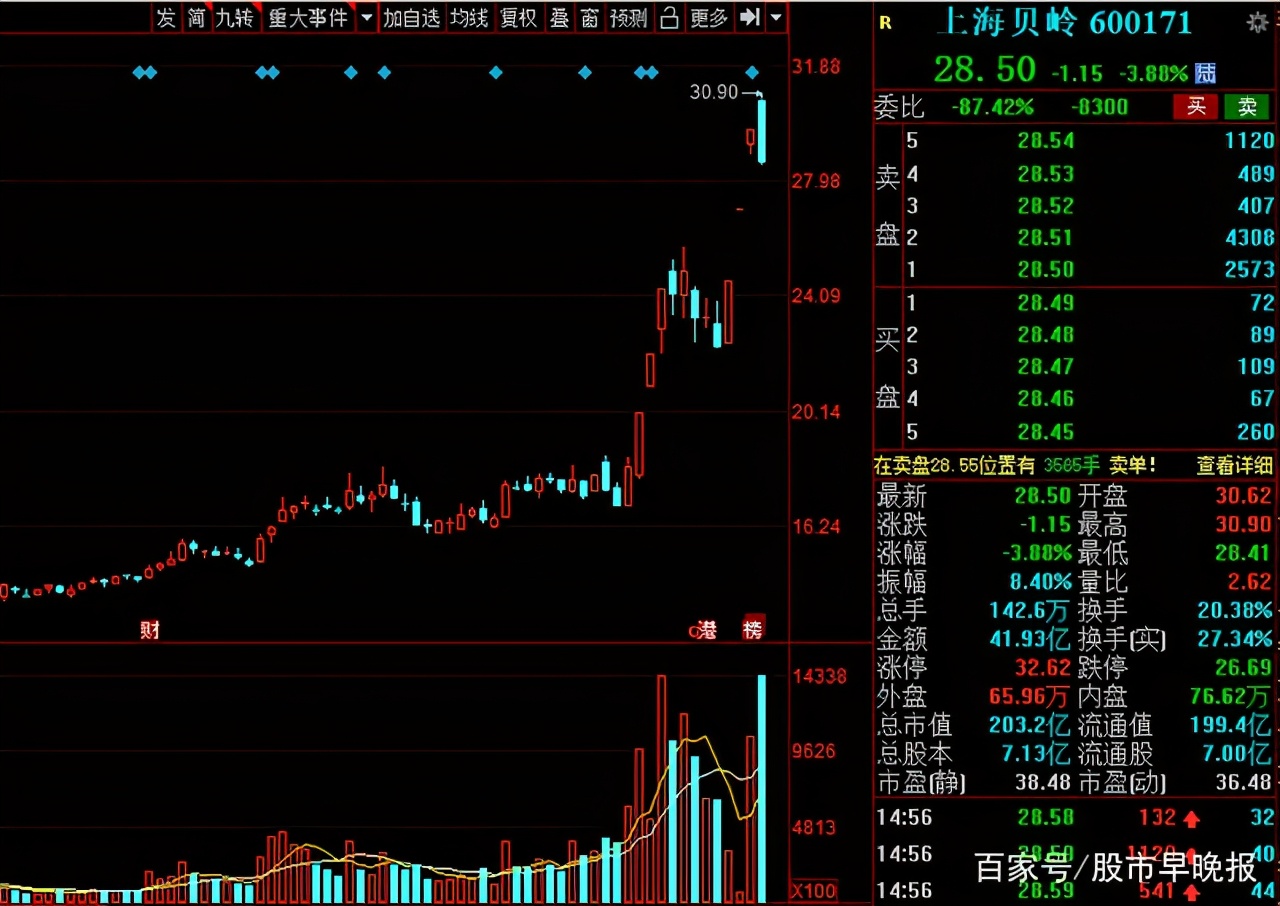This screenshot has width=1280, height=906.
Task: Open the 复权 price adjustment option
Action: (519, 18)
